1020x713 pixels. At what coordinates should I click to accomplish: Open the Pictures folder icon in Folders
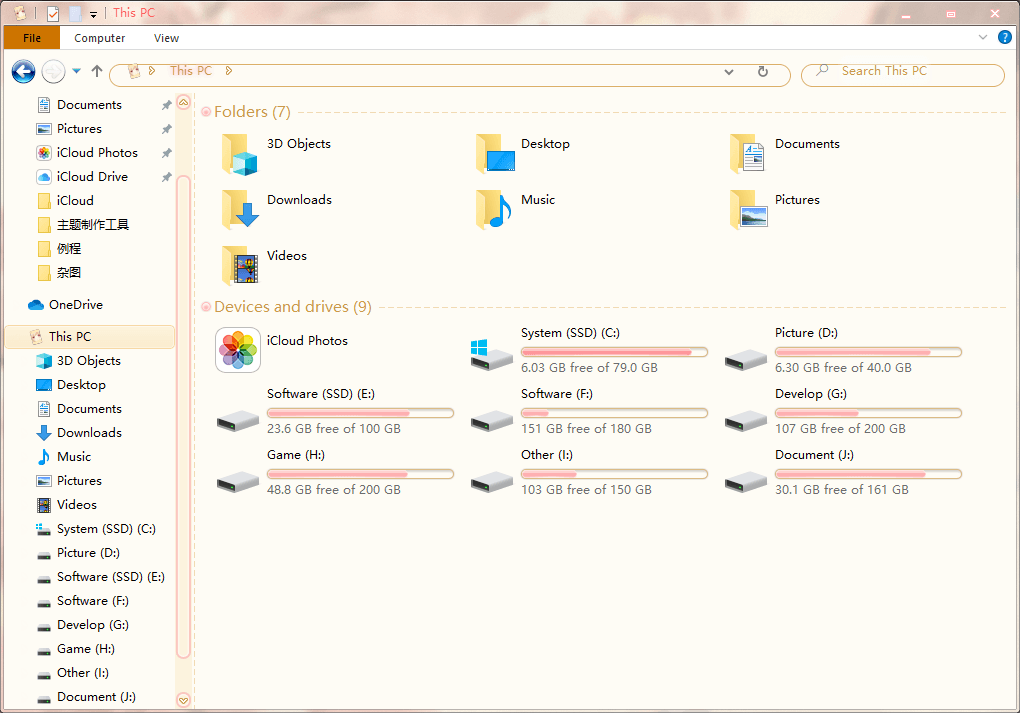coord(749,210)
